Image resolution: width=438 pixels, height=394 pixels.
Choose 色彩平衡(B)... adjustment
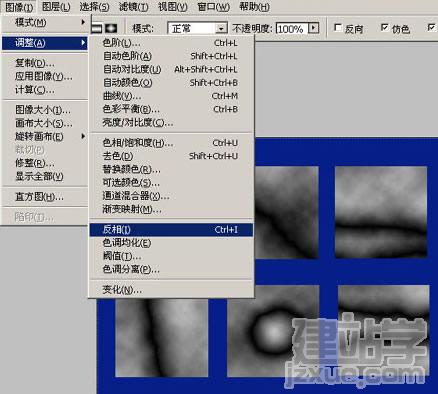[x=171, y=109]
